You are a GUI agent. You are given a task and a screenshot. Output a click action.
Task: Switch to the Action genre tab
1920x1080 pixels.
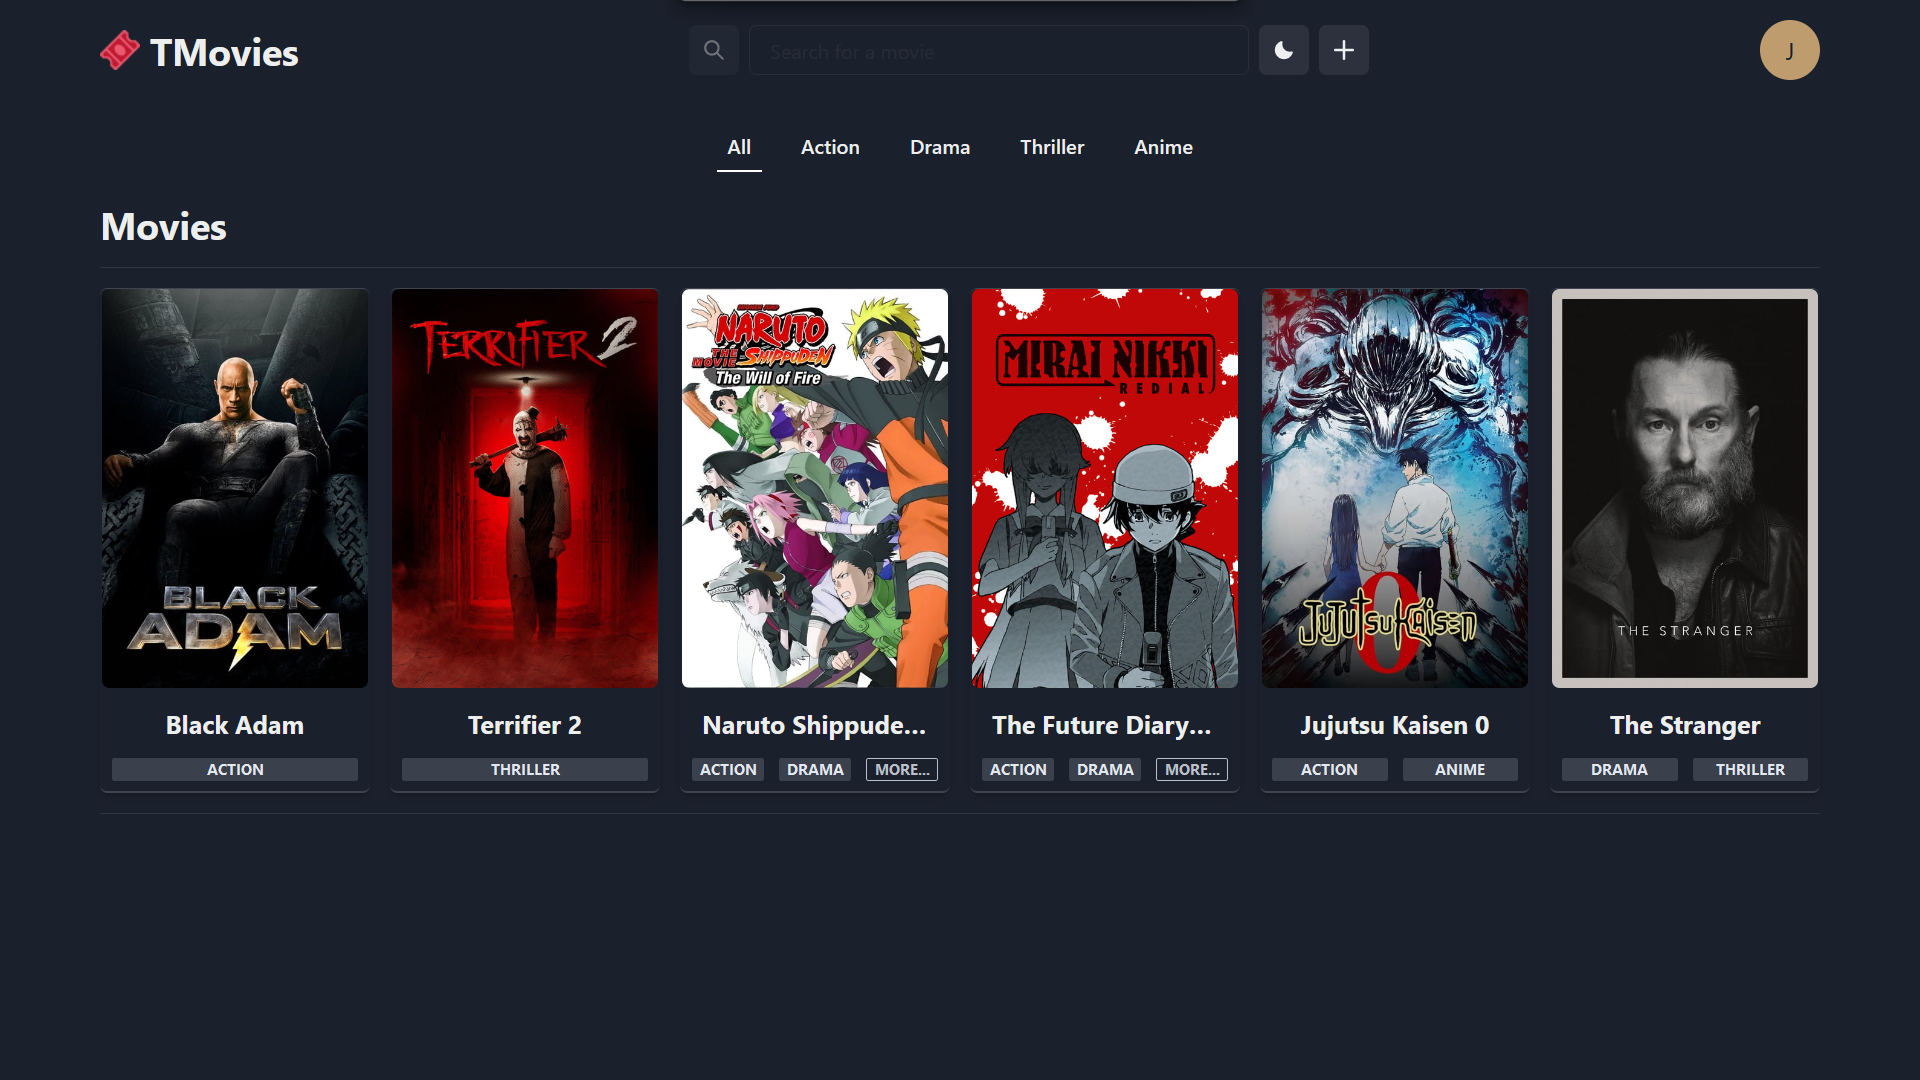click(x=830, y=147)
